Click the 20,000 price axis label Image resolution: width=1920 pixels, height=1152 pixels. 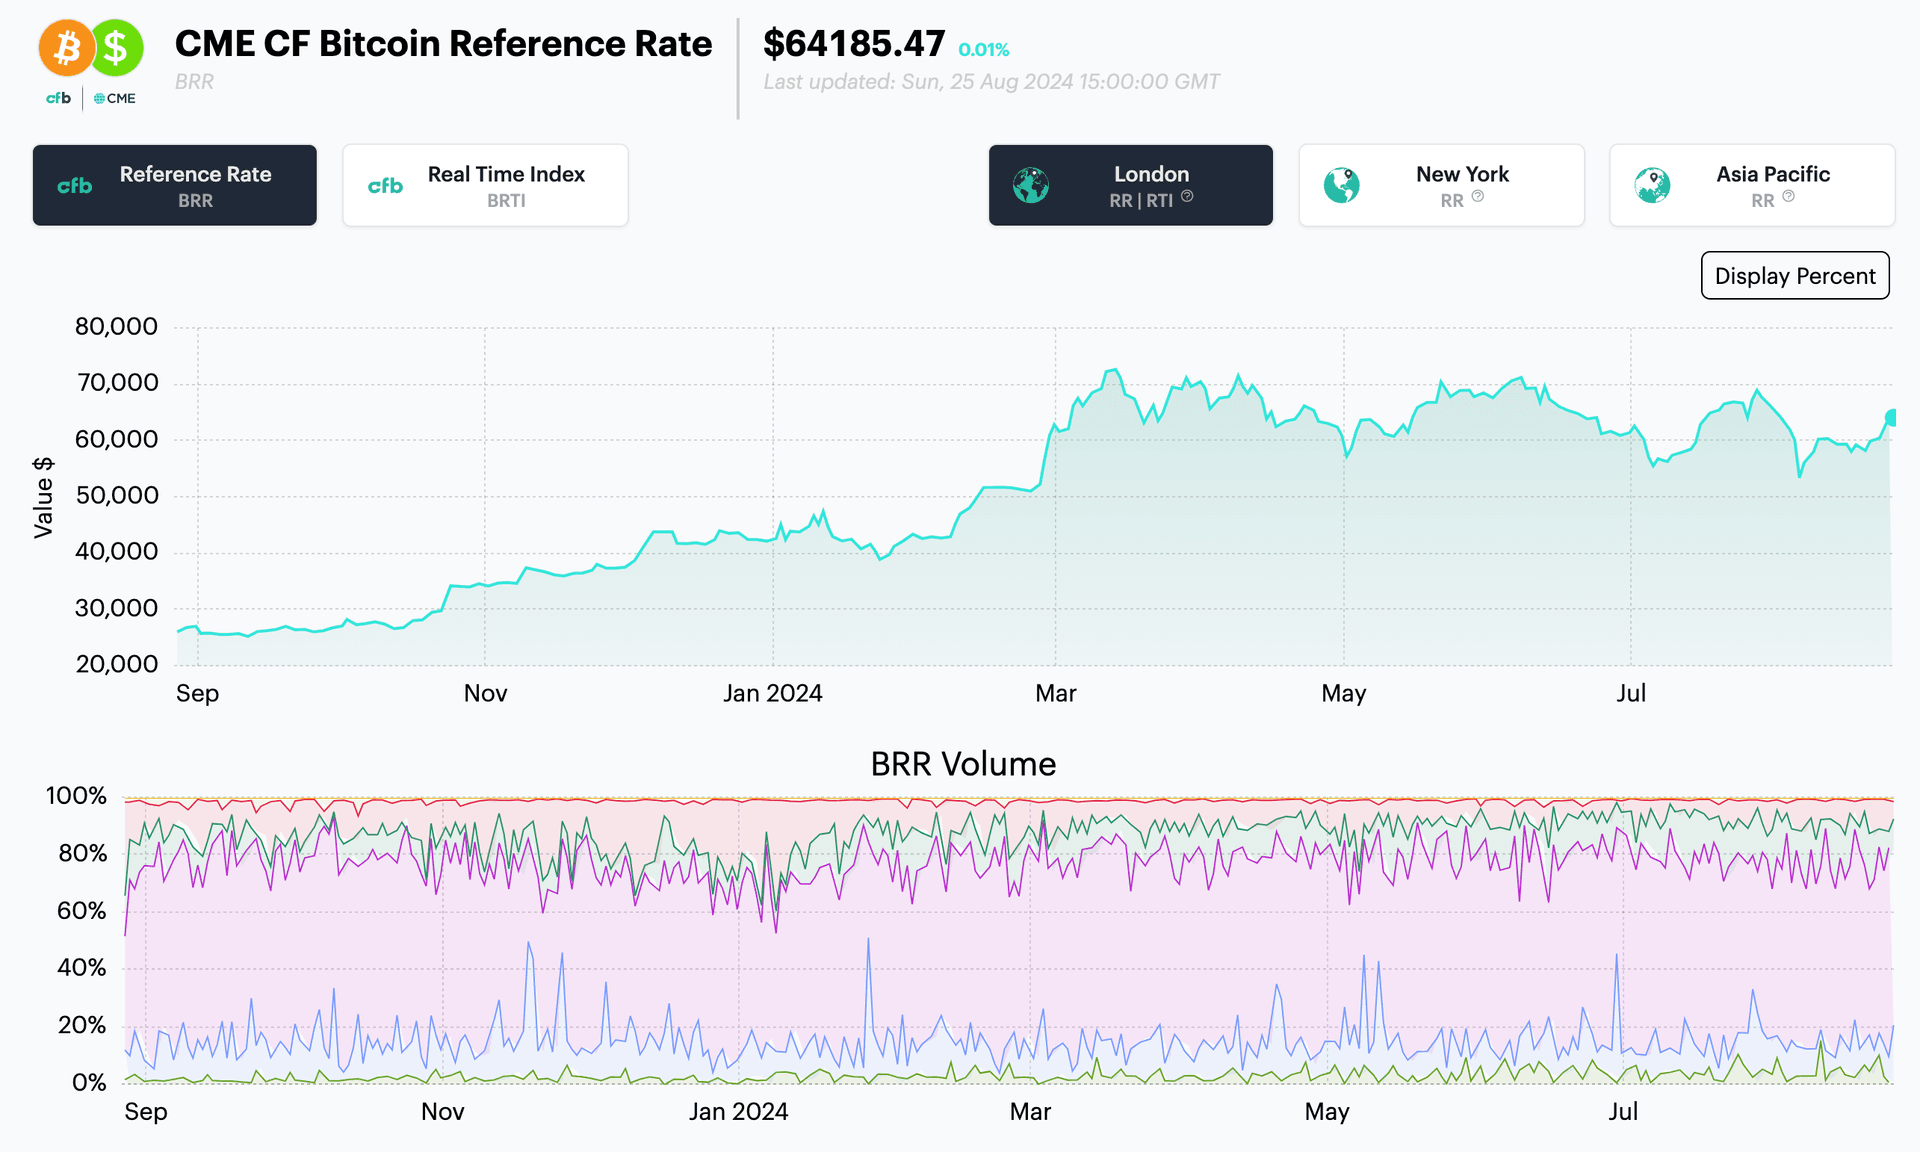pyautogui.click(x=116, y=665)
